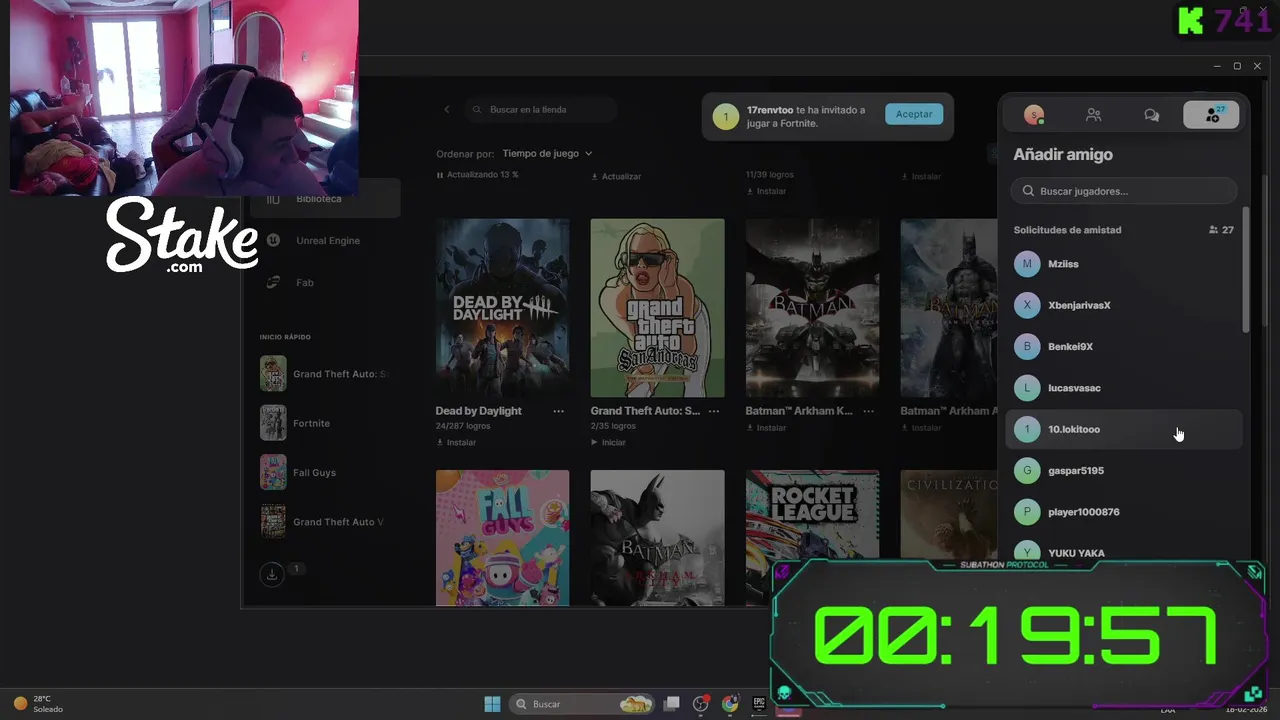Click the gaspar5195 avatar circle
The width and height of the screenshot is (1280, 720).
(1027, 470)
